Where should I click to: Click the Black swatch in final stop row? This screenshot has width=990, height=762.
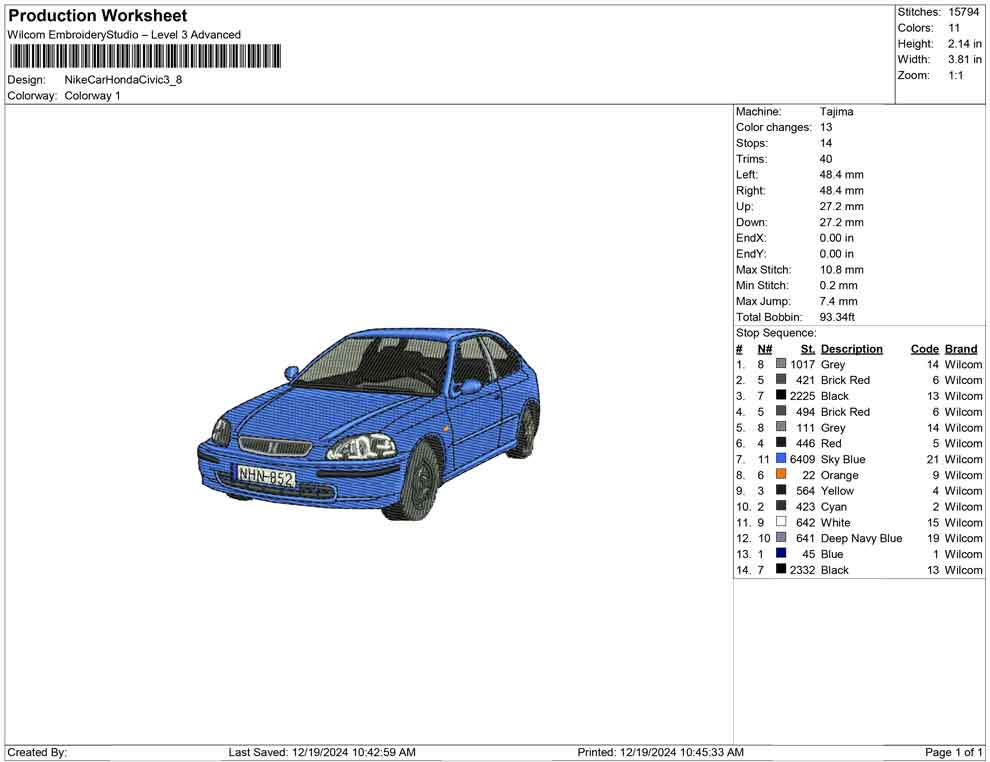(x=781, y=570)
